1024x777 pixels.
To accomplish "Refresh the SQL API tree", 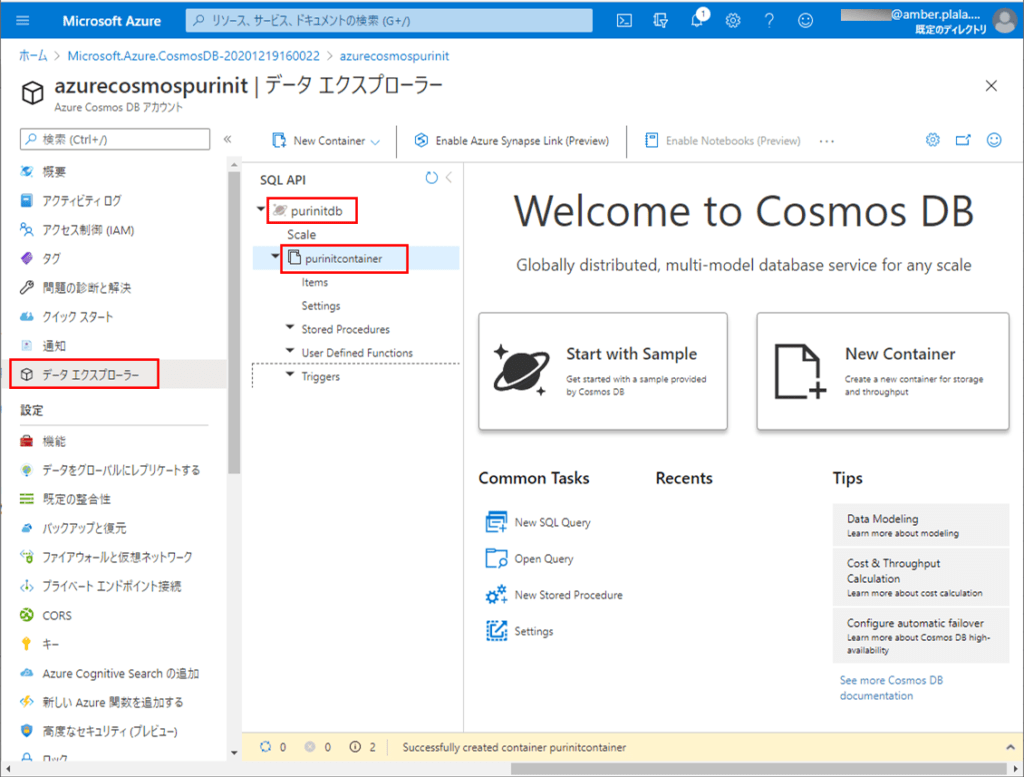I will [430, 177].
